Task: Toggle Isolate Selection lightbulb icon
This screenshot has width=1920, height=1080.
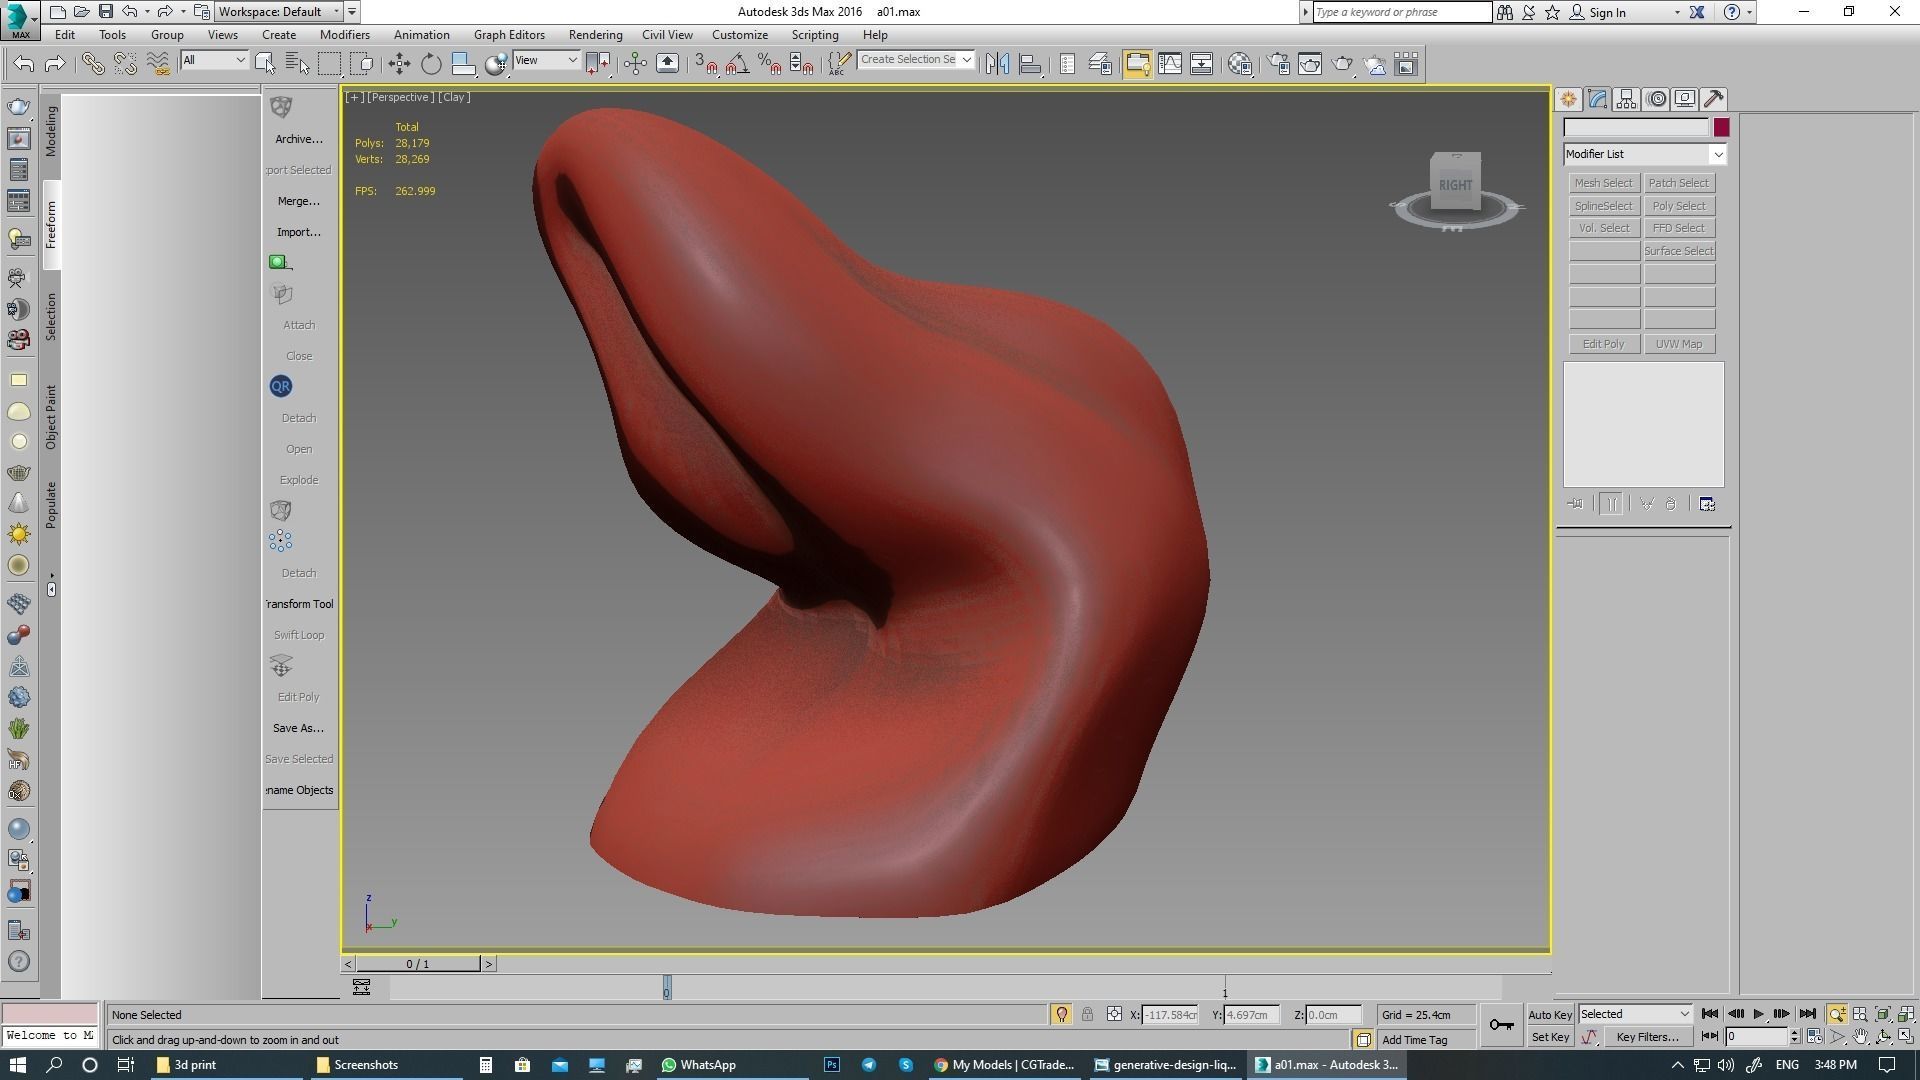Action: [1061, 1014]
